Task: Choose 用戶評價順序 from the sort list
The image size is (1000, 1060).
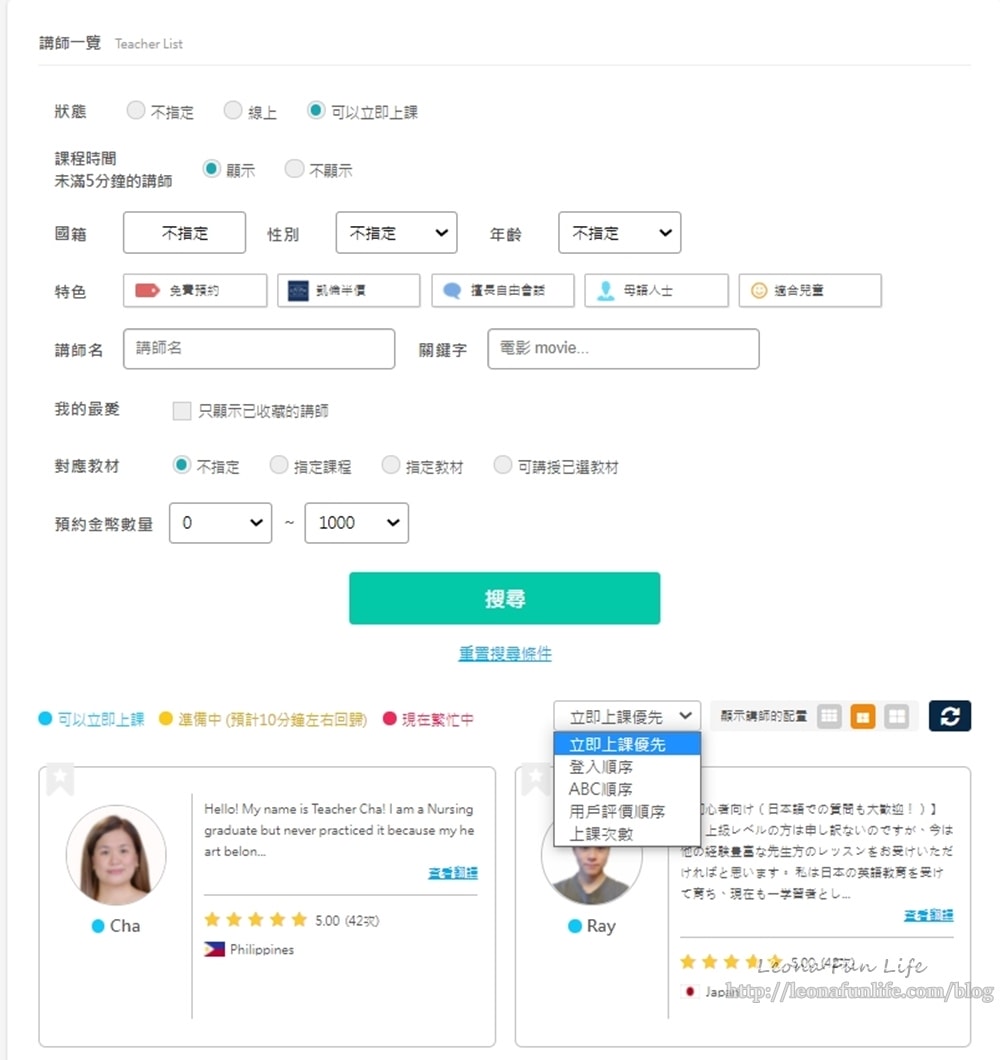Action: click(617, 811)
